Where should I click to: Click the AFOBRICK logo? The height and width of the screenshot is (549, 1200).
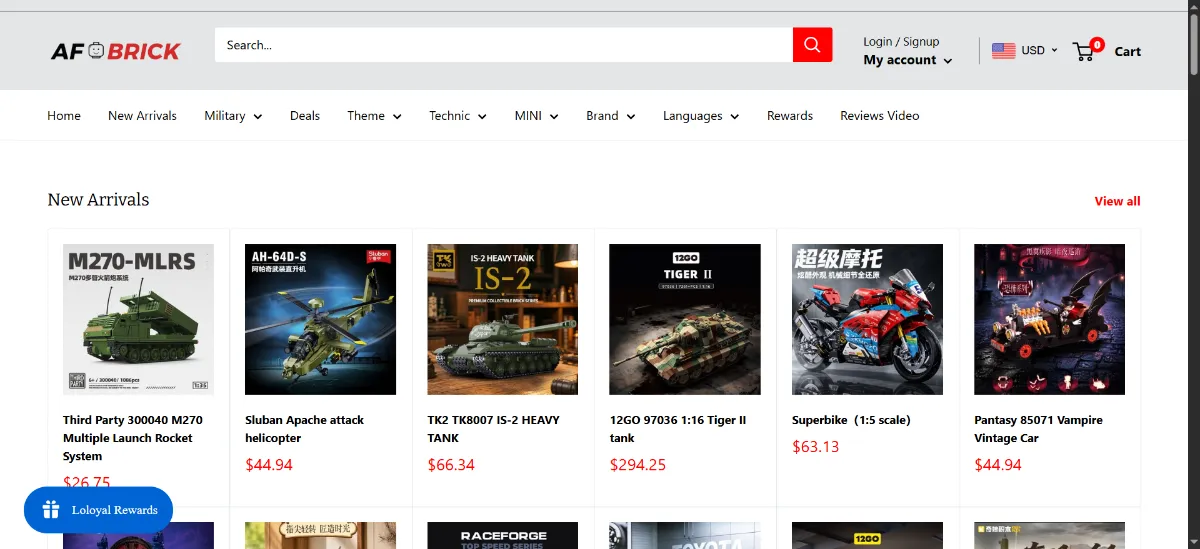pos(116,50)
